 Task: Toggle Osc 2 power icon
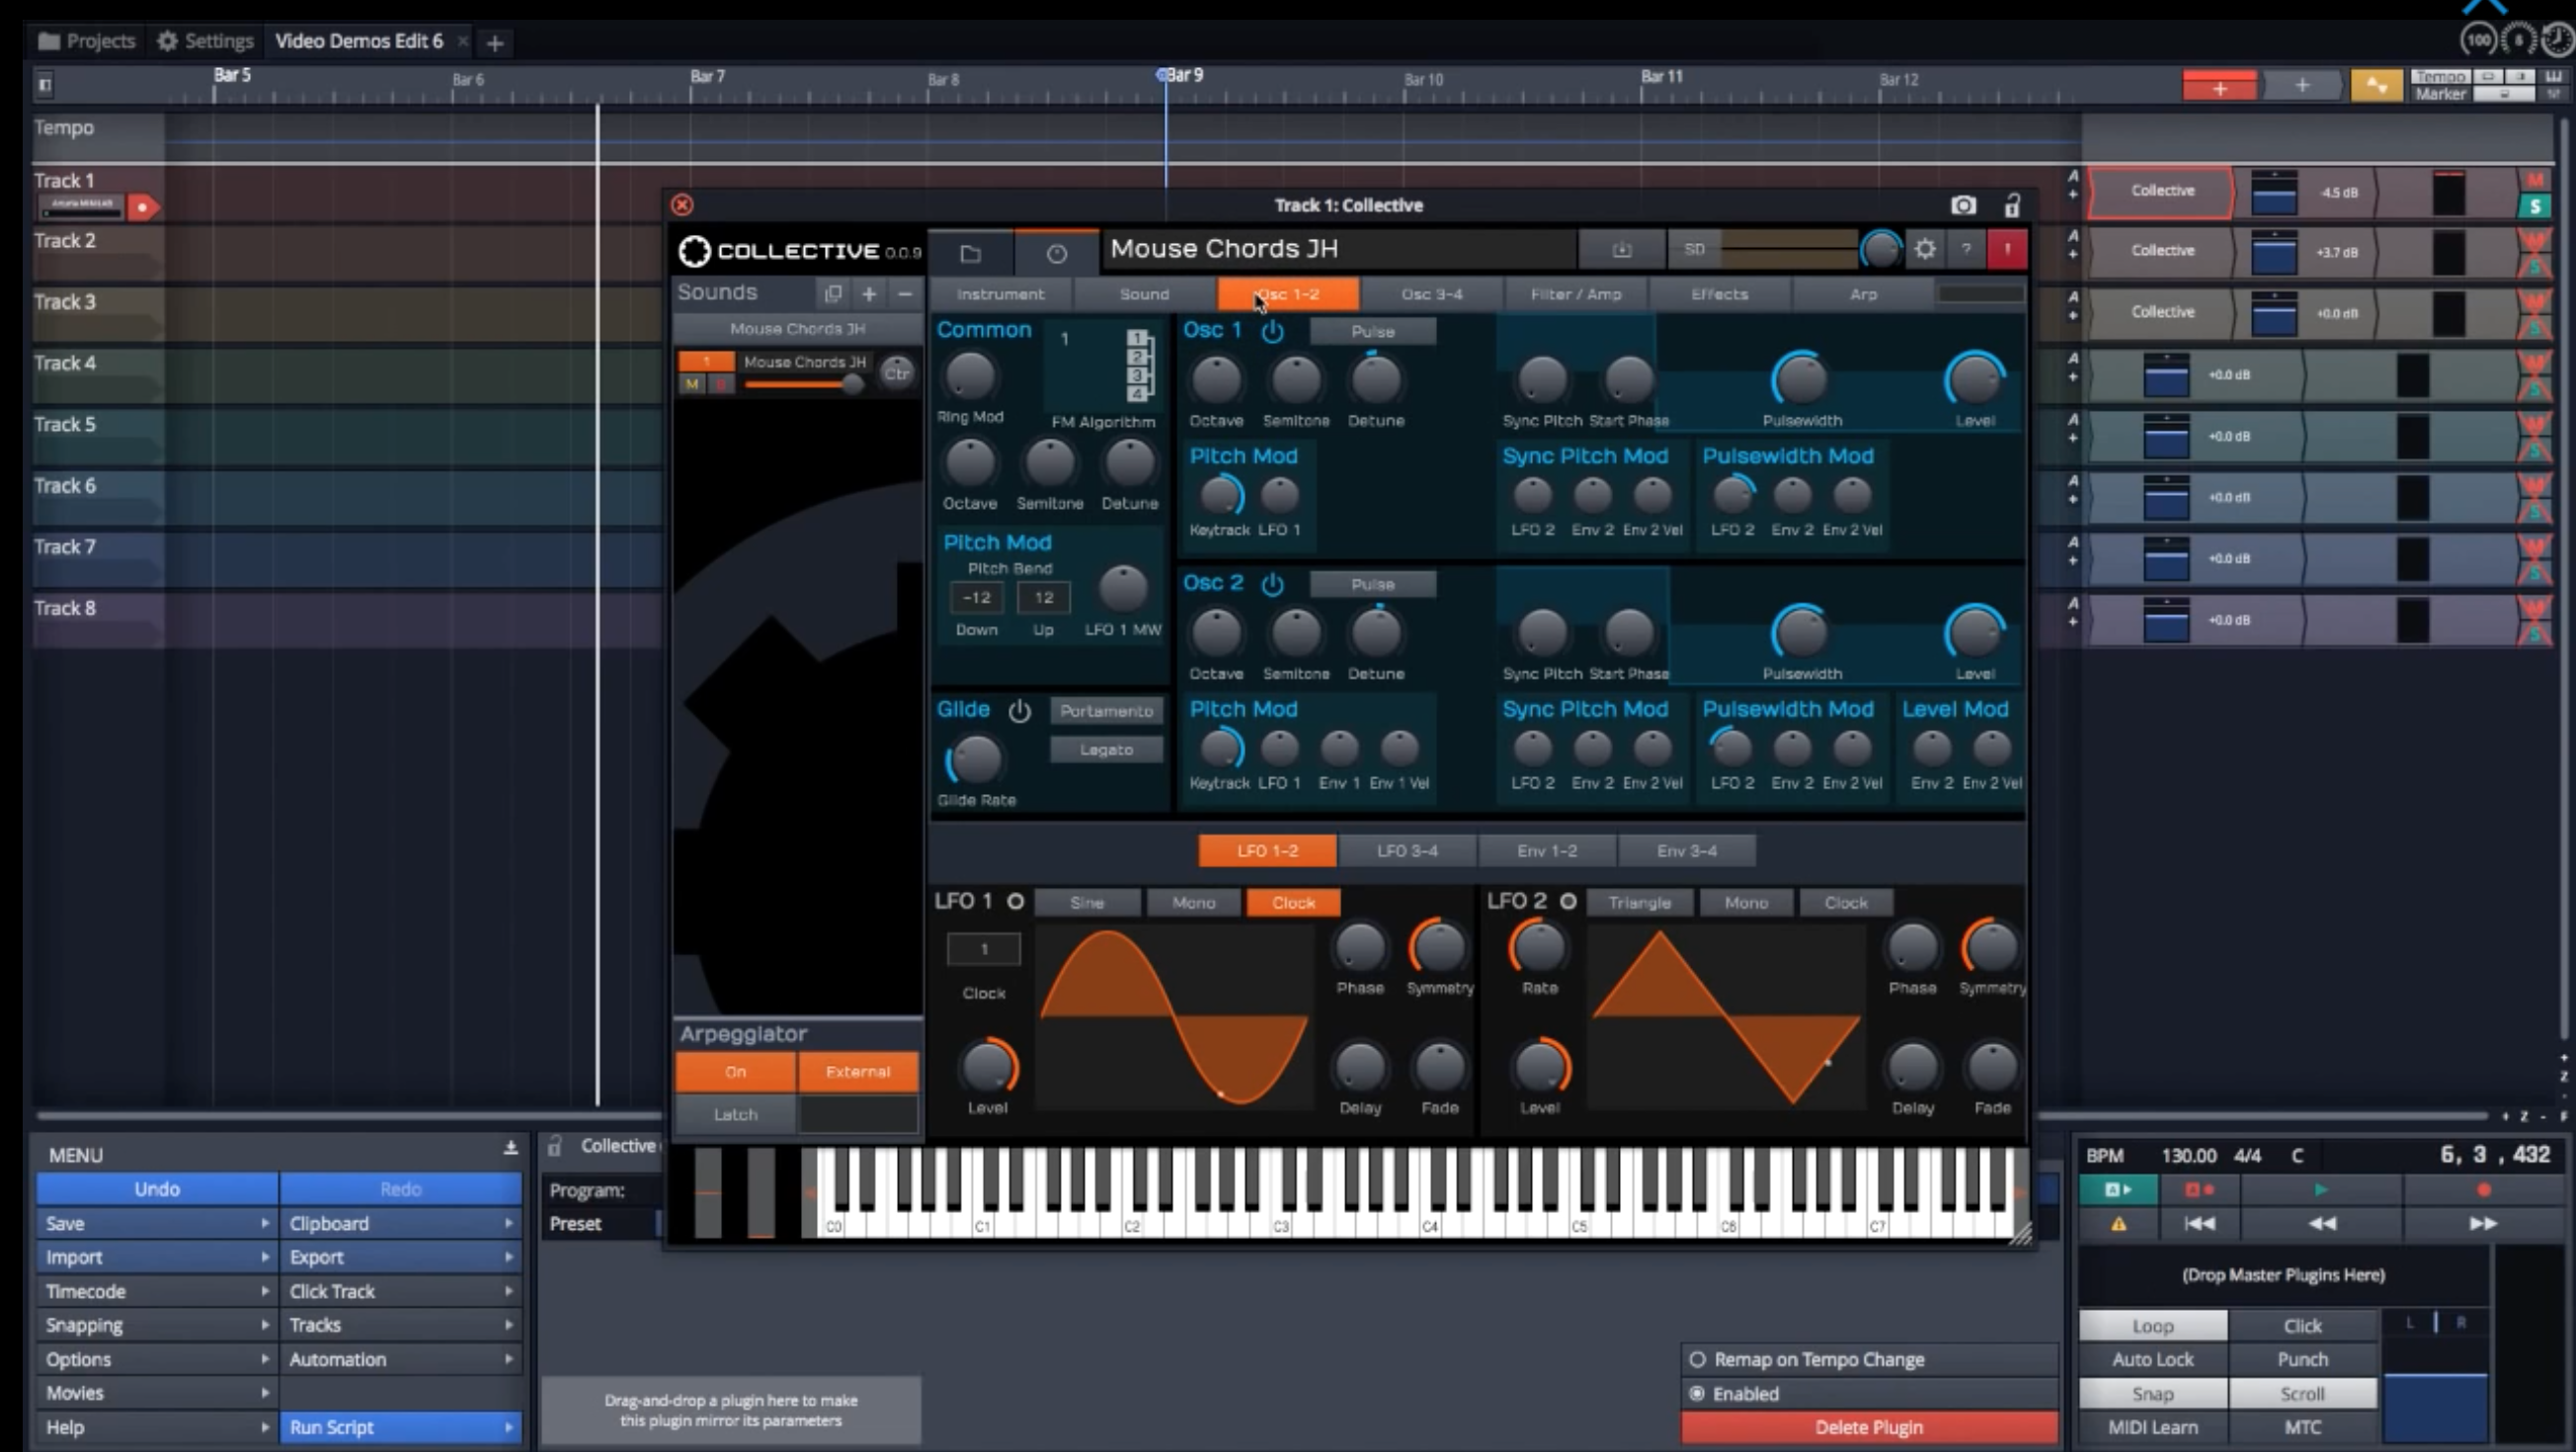pos(1272,584)
